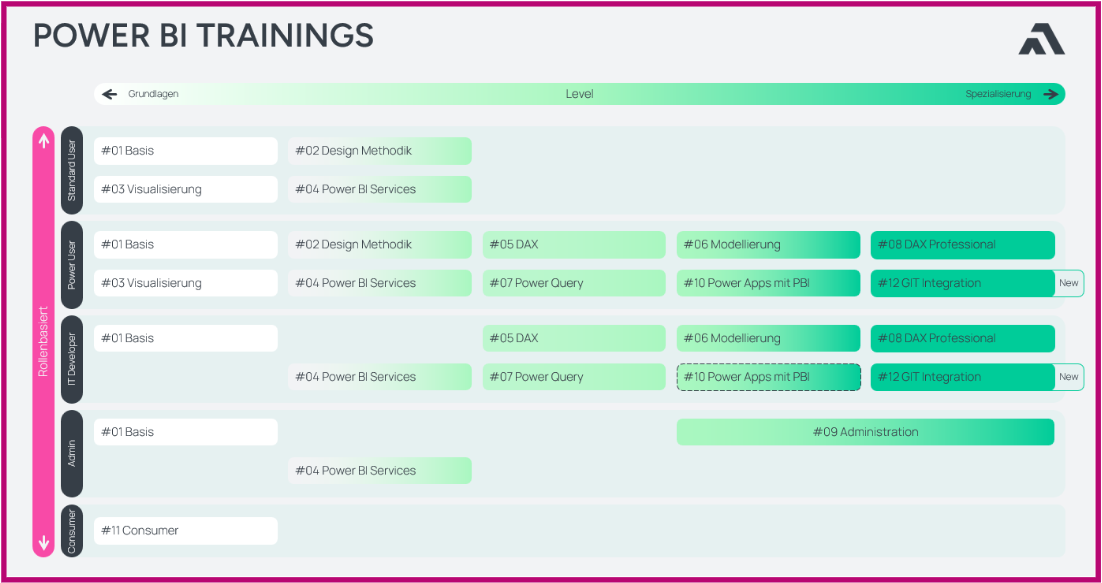The image size is (1102, 583).
Task: Click the POWER BI TRAININGS title
Action: point(203,35)
